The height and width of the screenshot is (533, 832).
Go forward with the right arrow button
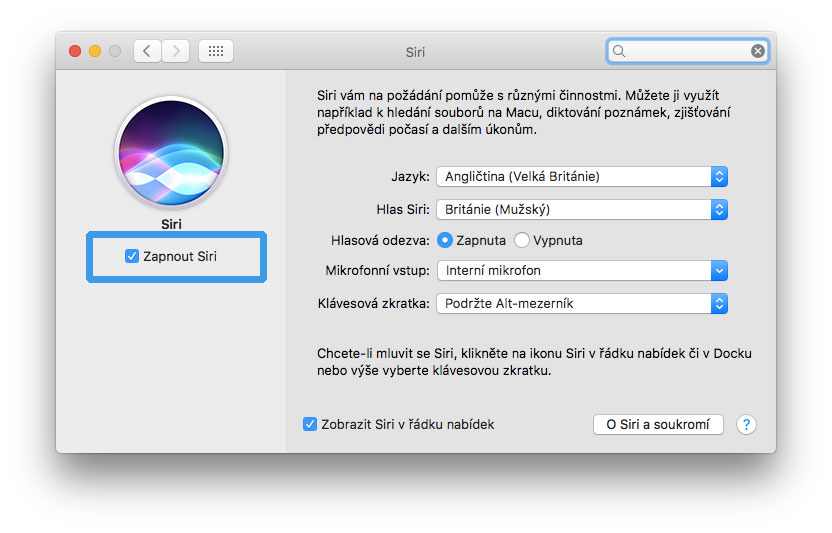[x=175, y=51]
